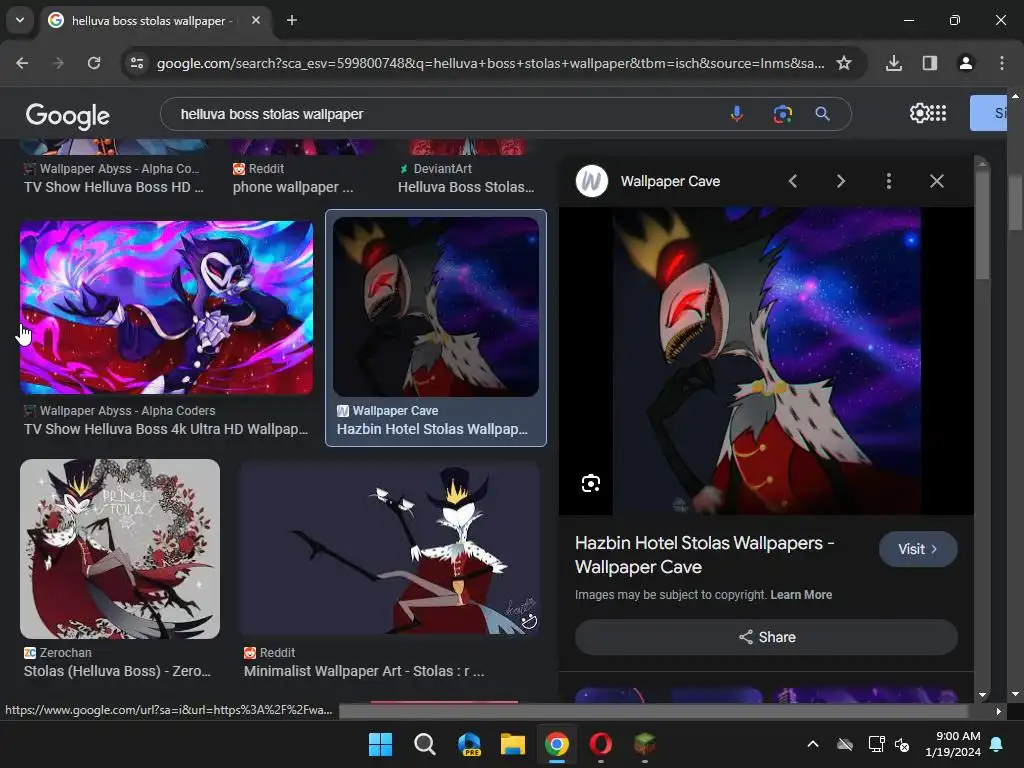Open Minecraft from the taskbar
The height and width of the screenshot is (768, 1024).
[645, 744]
